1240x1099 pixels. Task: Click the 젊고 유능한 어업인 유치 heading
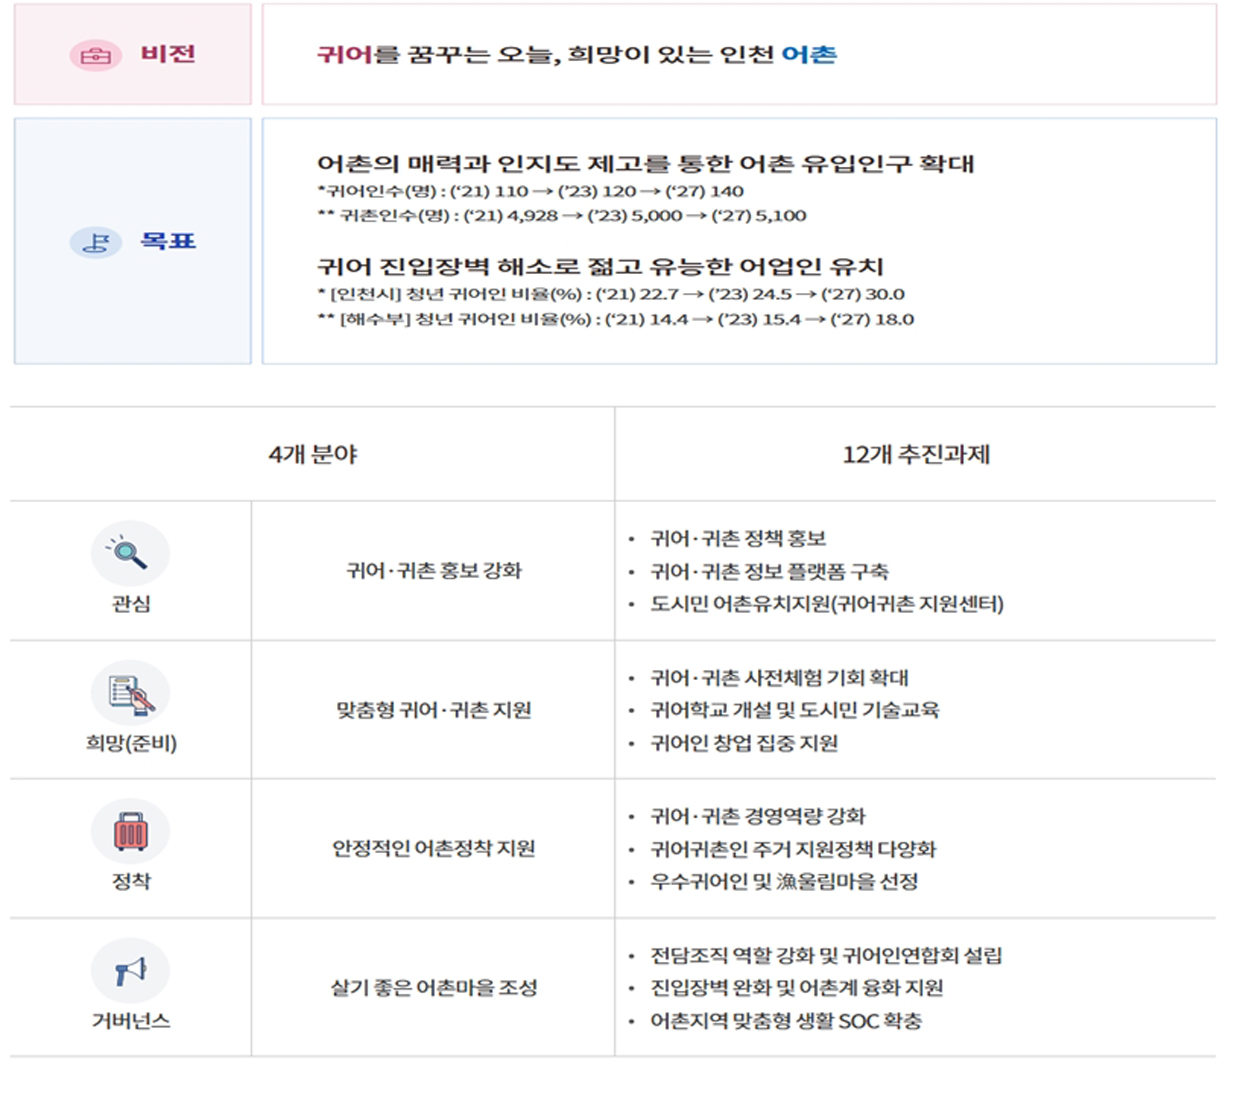(x=600, y=266)
